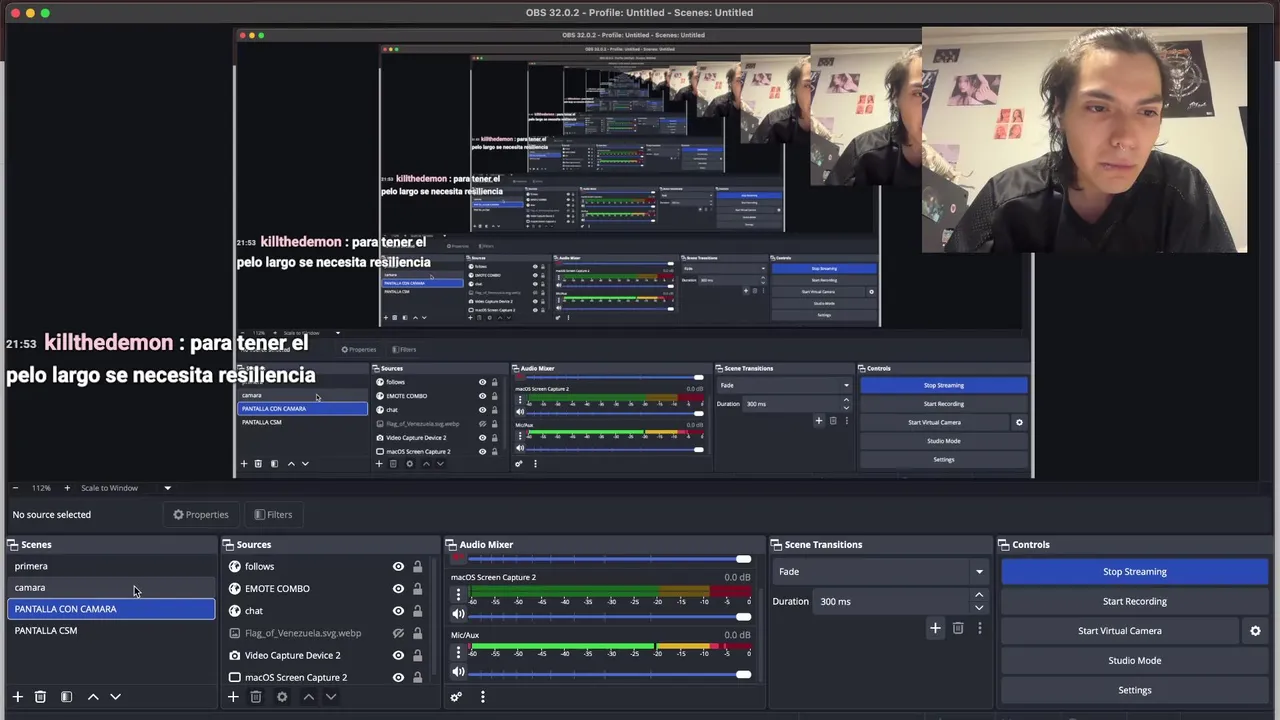Open source Filters button

tap(273, 515)
